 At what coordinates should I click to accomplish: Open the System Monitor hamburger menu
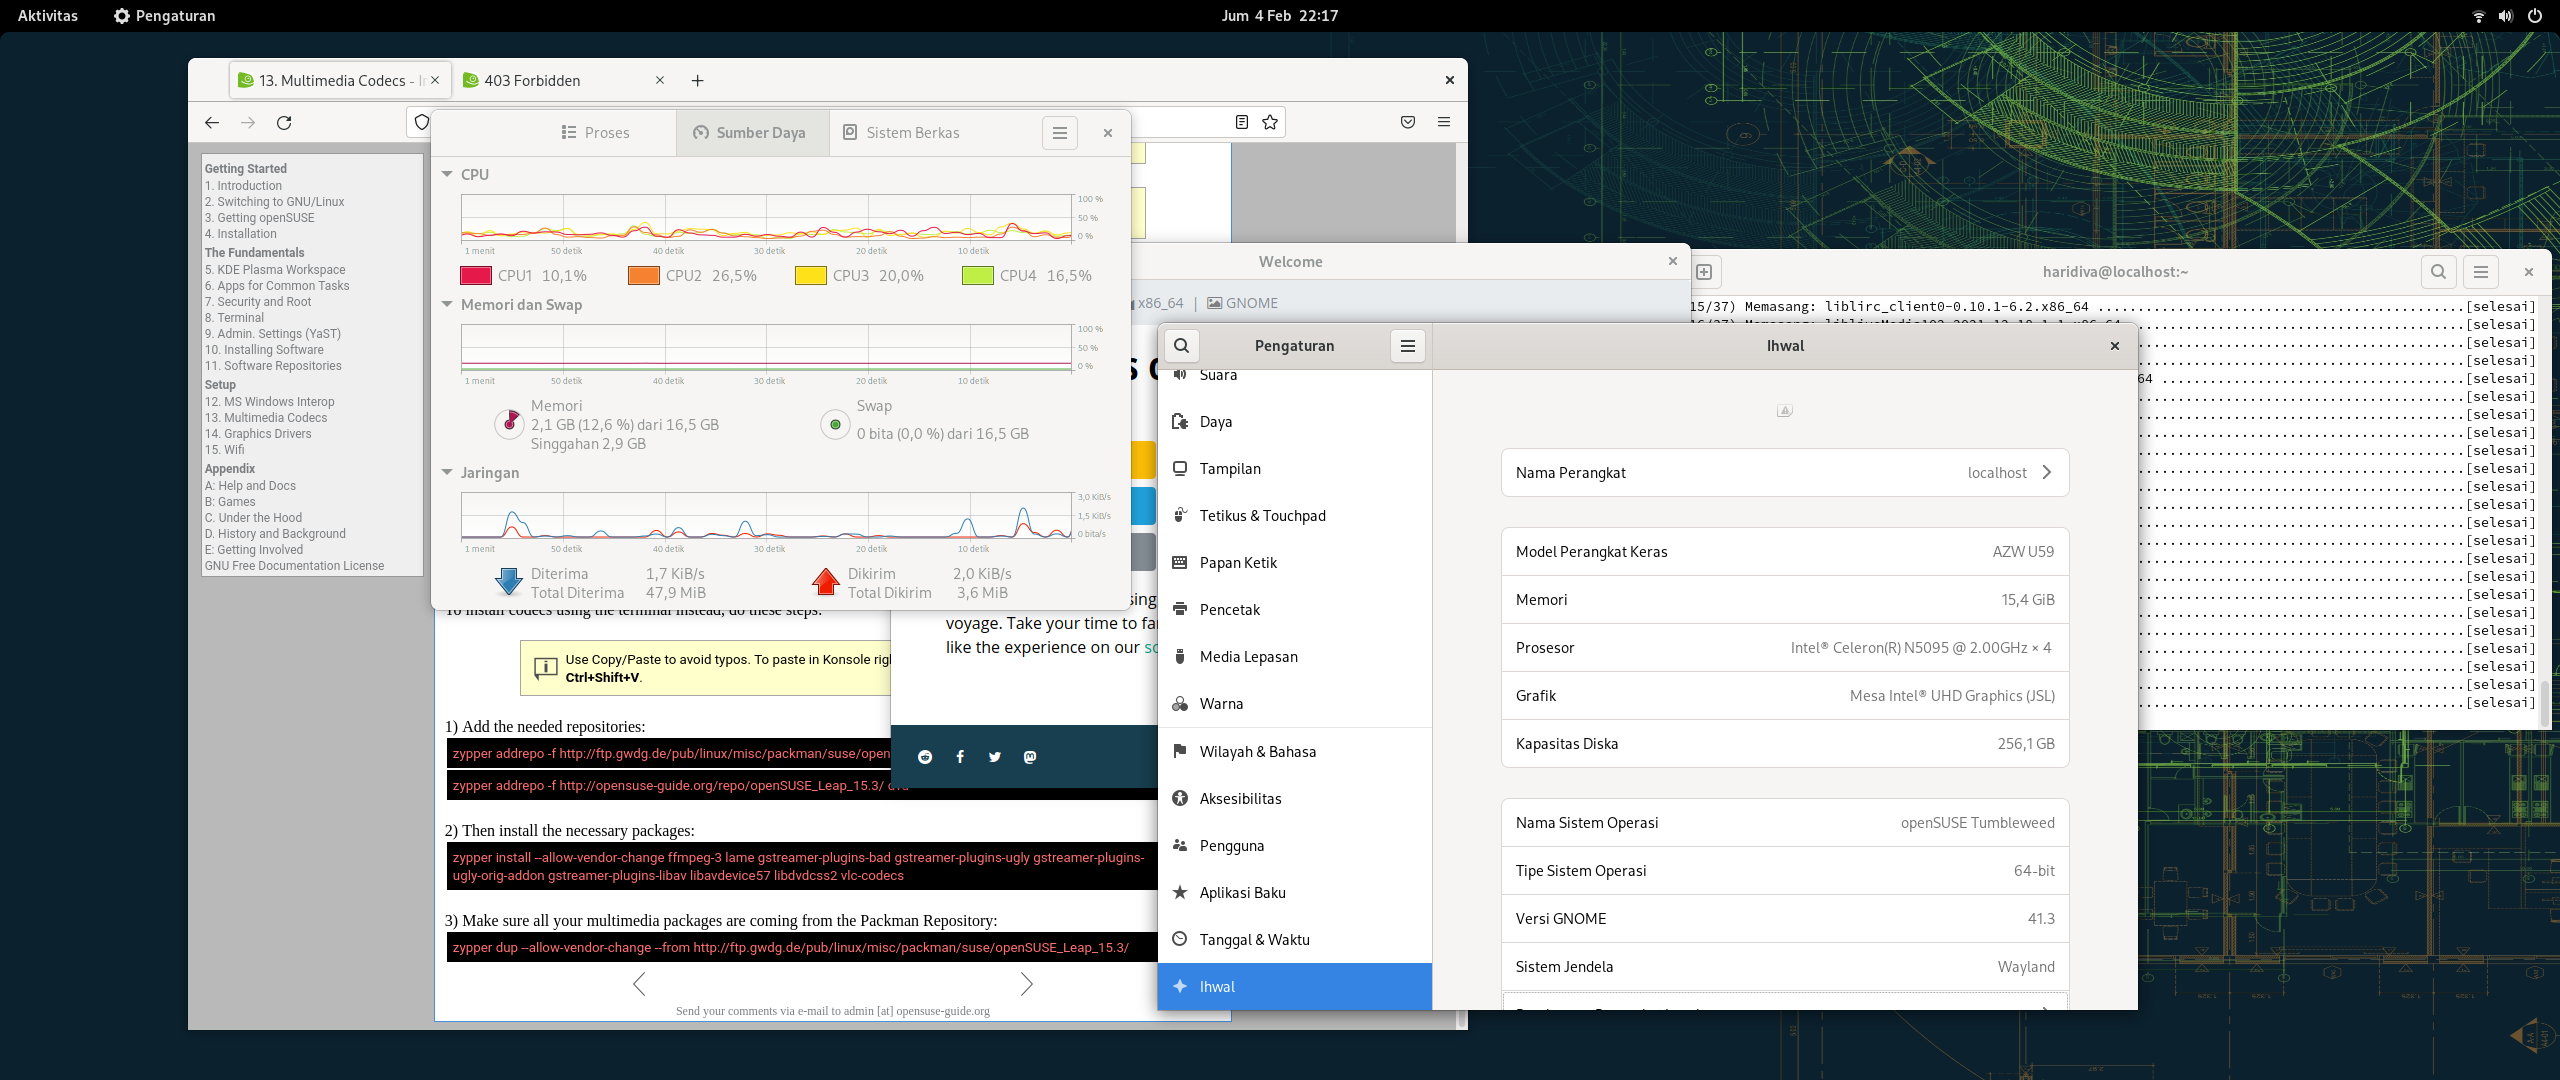(x=1059, y=133)
